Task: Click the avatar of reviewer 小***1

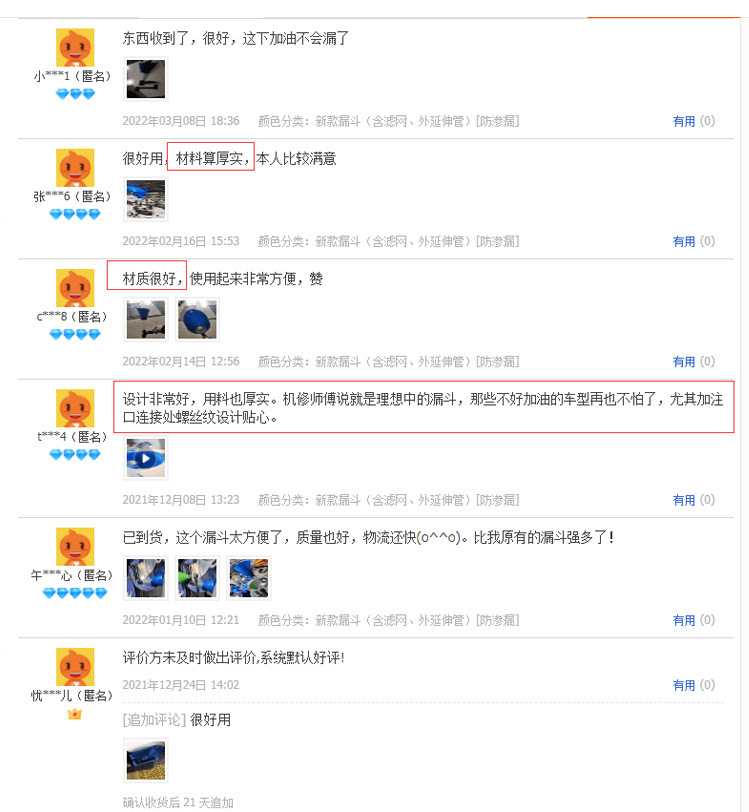Action: point(75,47)
